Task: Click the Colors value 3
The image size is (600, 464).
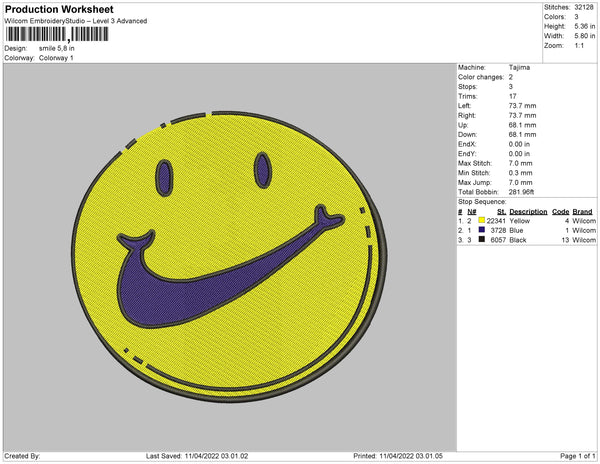Action: click(576, 17)
